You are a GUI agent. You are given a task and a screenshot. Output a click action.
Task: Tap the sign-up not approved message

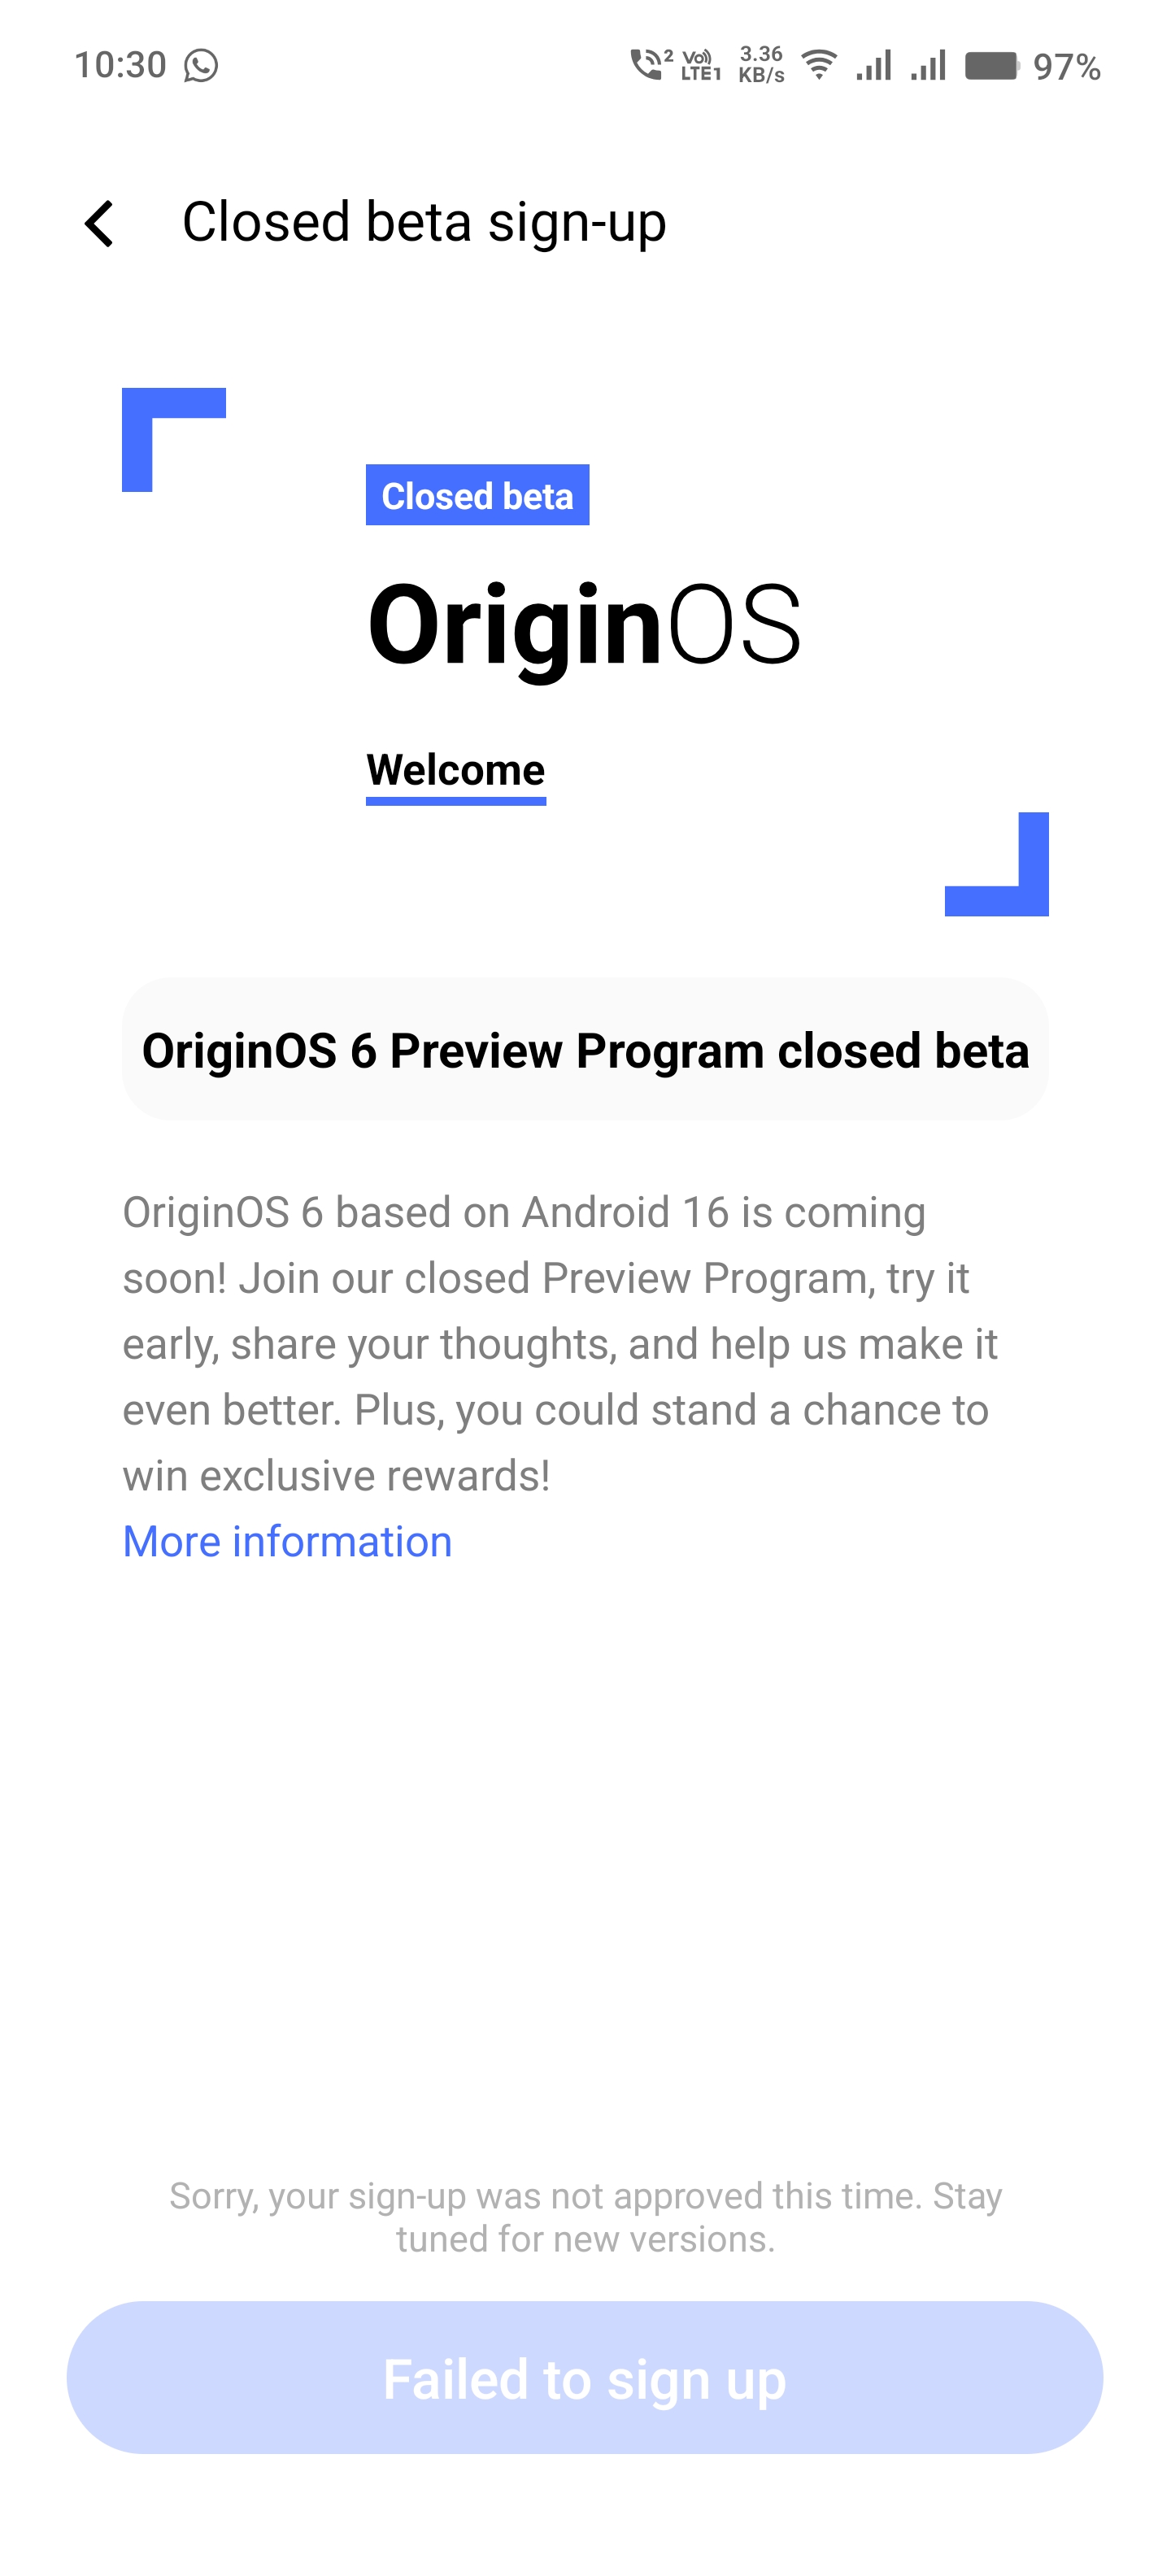pyautogui.click(x=585, y=2216)
